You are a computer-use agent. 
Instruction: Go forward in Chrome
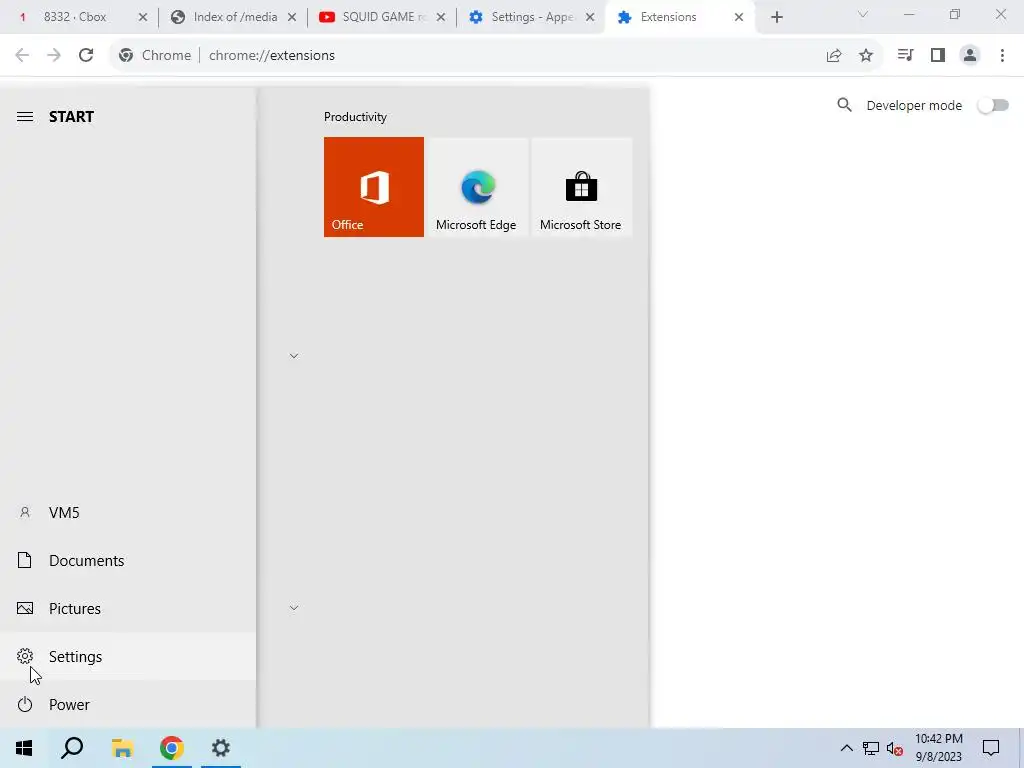point(54,56)
